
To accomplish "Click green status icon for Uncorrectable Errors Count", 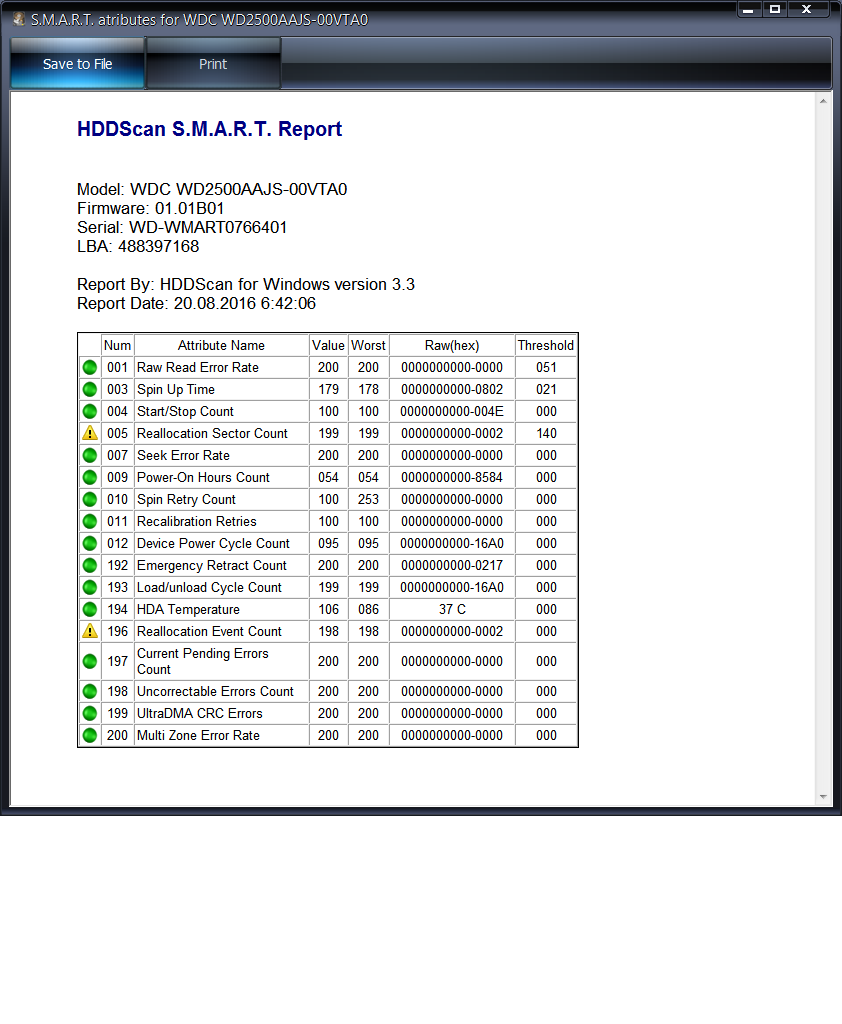I will (x=90, y=692).
